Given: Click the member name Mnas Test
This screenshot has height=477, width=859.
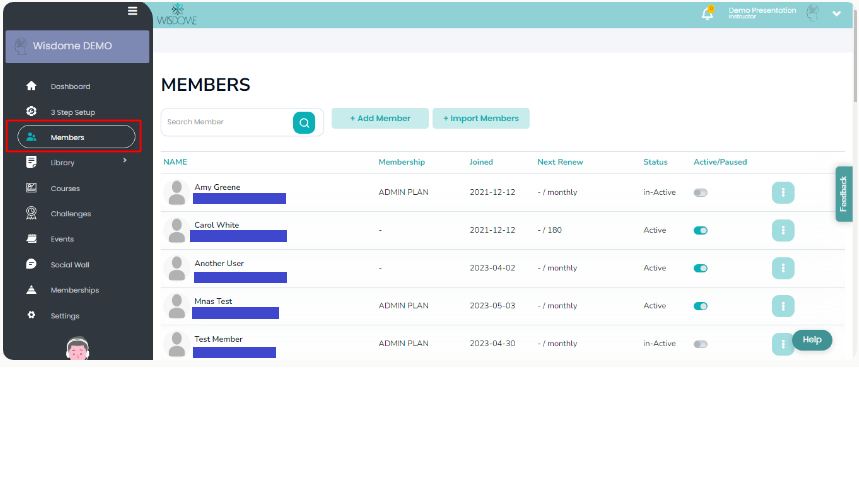Looking at the screenshot, I should click(x=213, y=301).
